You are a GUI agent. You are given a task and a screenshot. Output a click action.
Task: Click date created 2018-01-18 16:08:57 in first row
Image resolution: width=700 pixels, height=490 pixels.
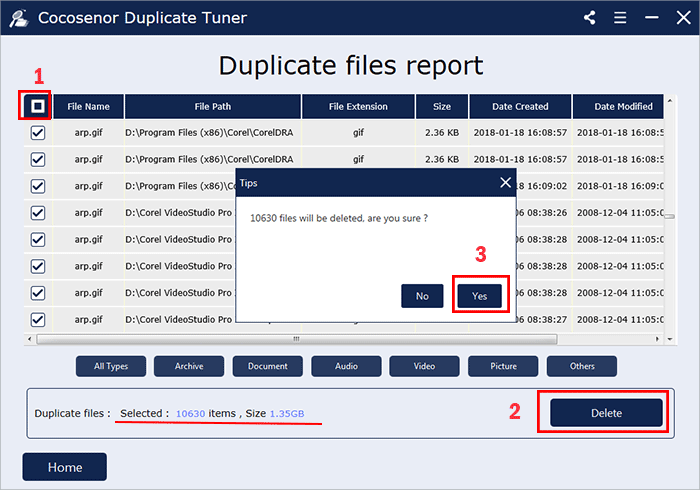520,133
